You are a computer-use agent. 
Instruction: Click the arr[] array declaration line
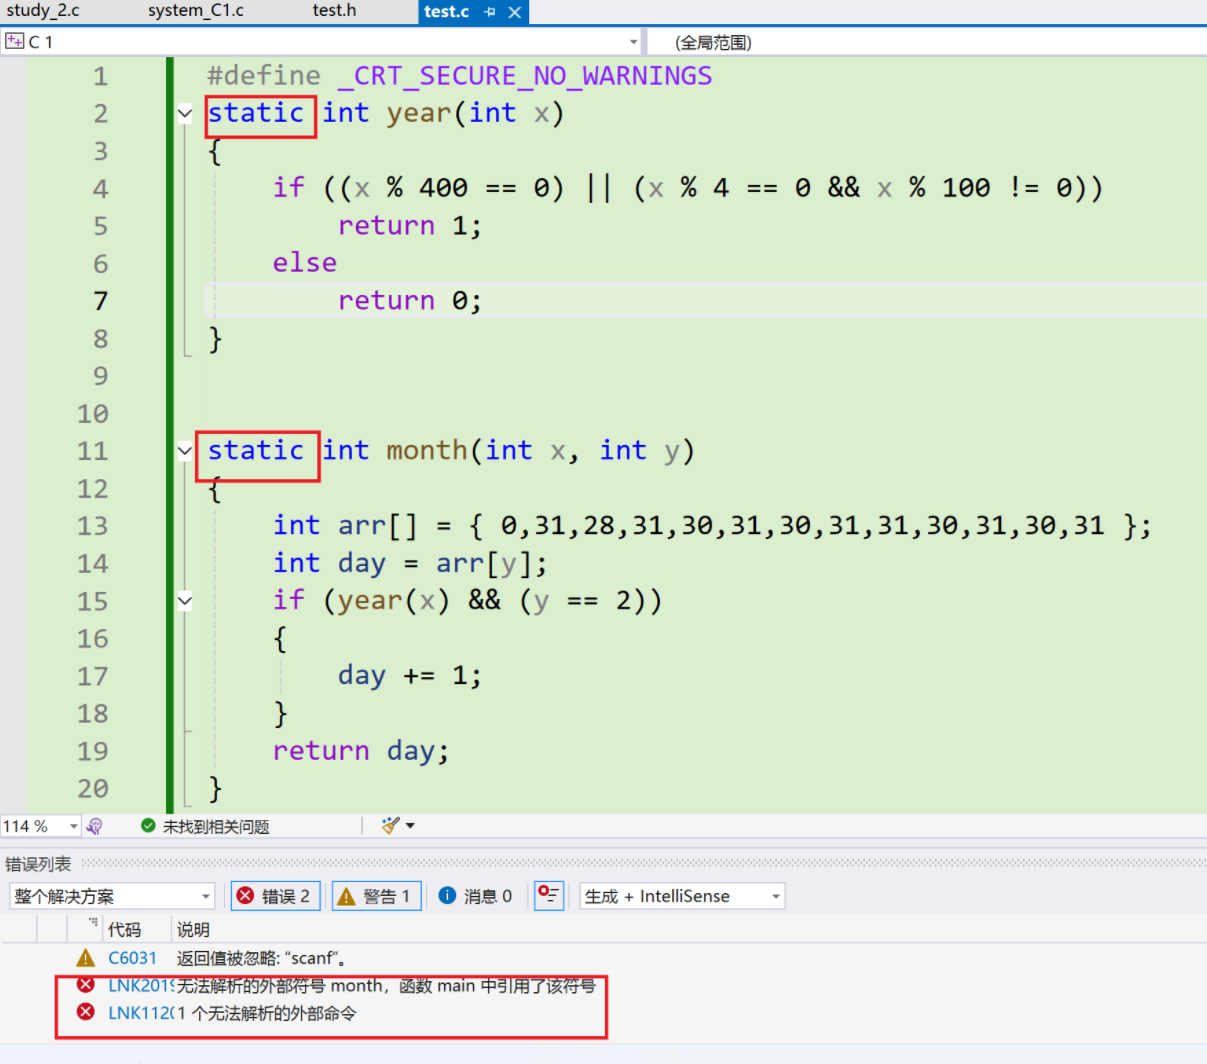point(712,526)
